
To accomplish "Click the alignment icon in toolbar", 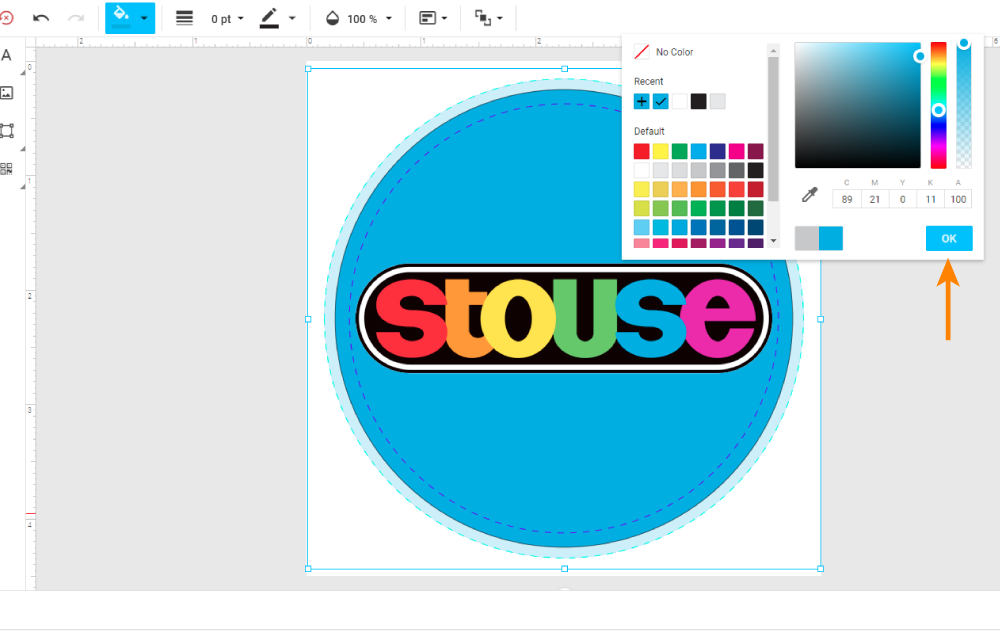I will [427, 18].
